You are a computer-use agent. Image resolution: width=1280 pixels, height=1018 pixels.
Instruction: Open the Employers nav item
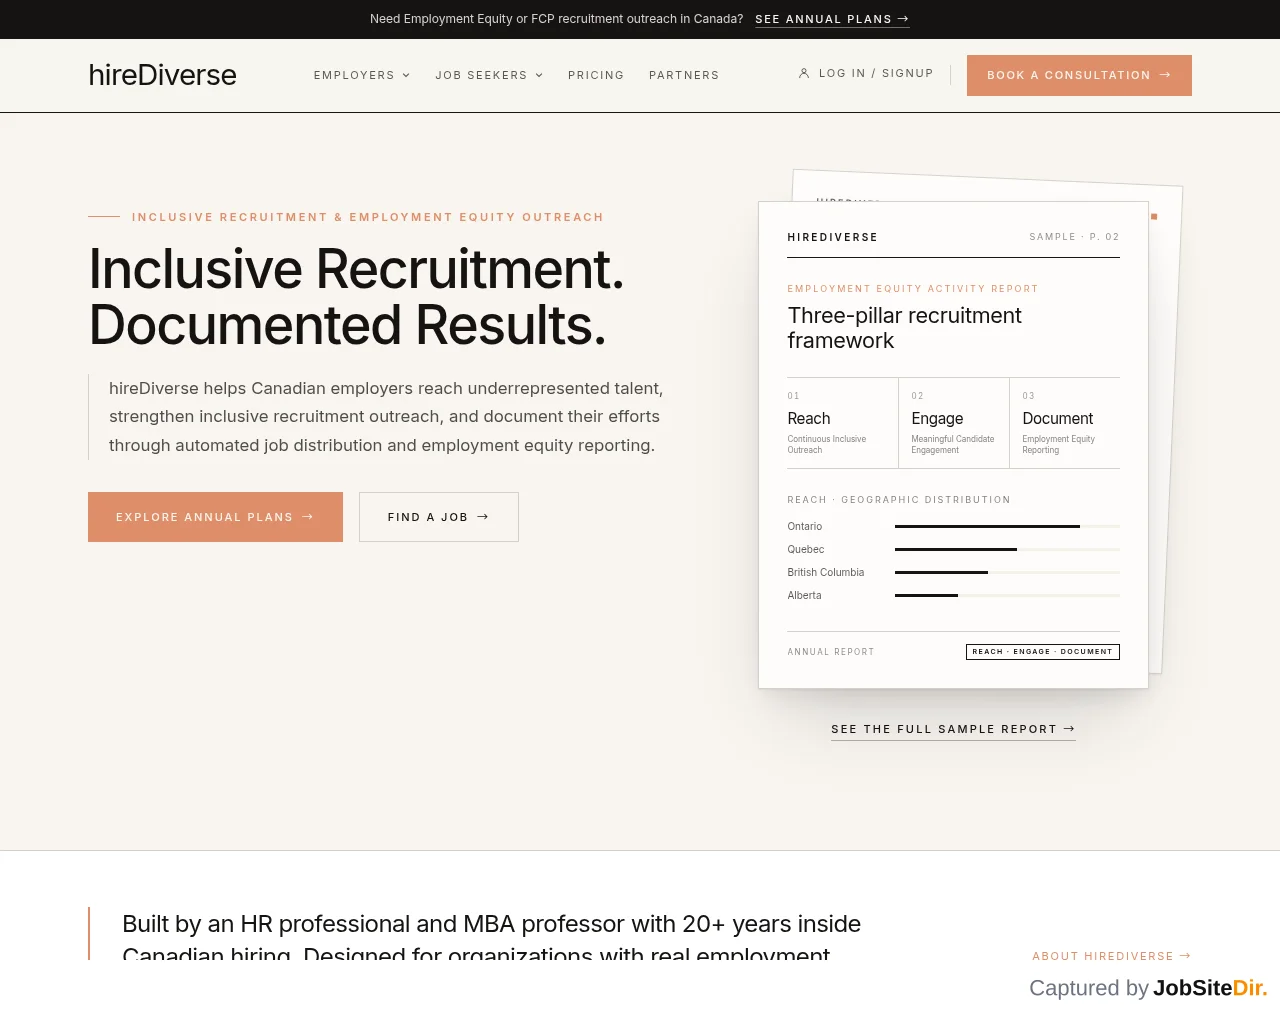[x=362, y=75]
